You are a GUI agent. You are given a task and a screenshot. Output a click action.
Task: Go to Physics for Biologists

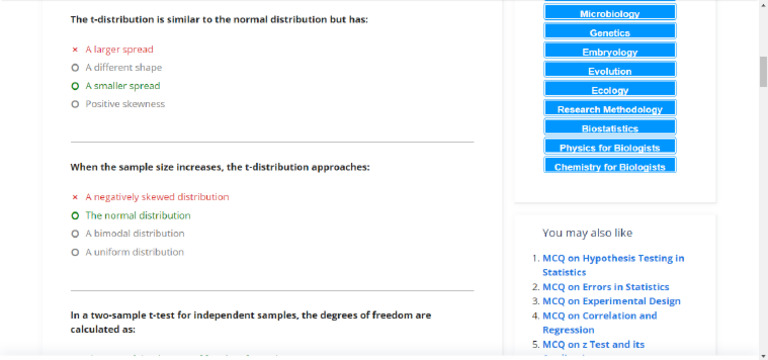tap(610, 146)
